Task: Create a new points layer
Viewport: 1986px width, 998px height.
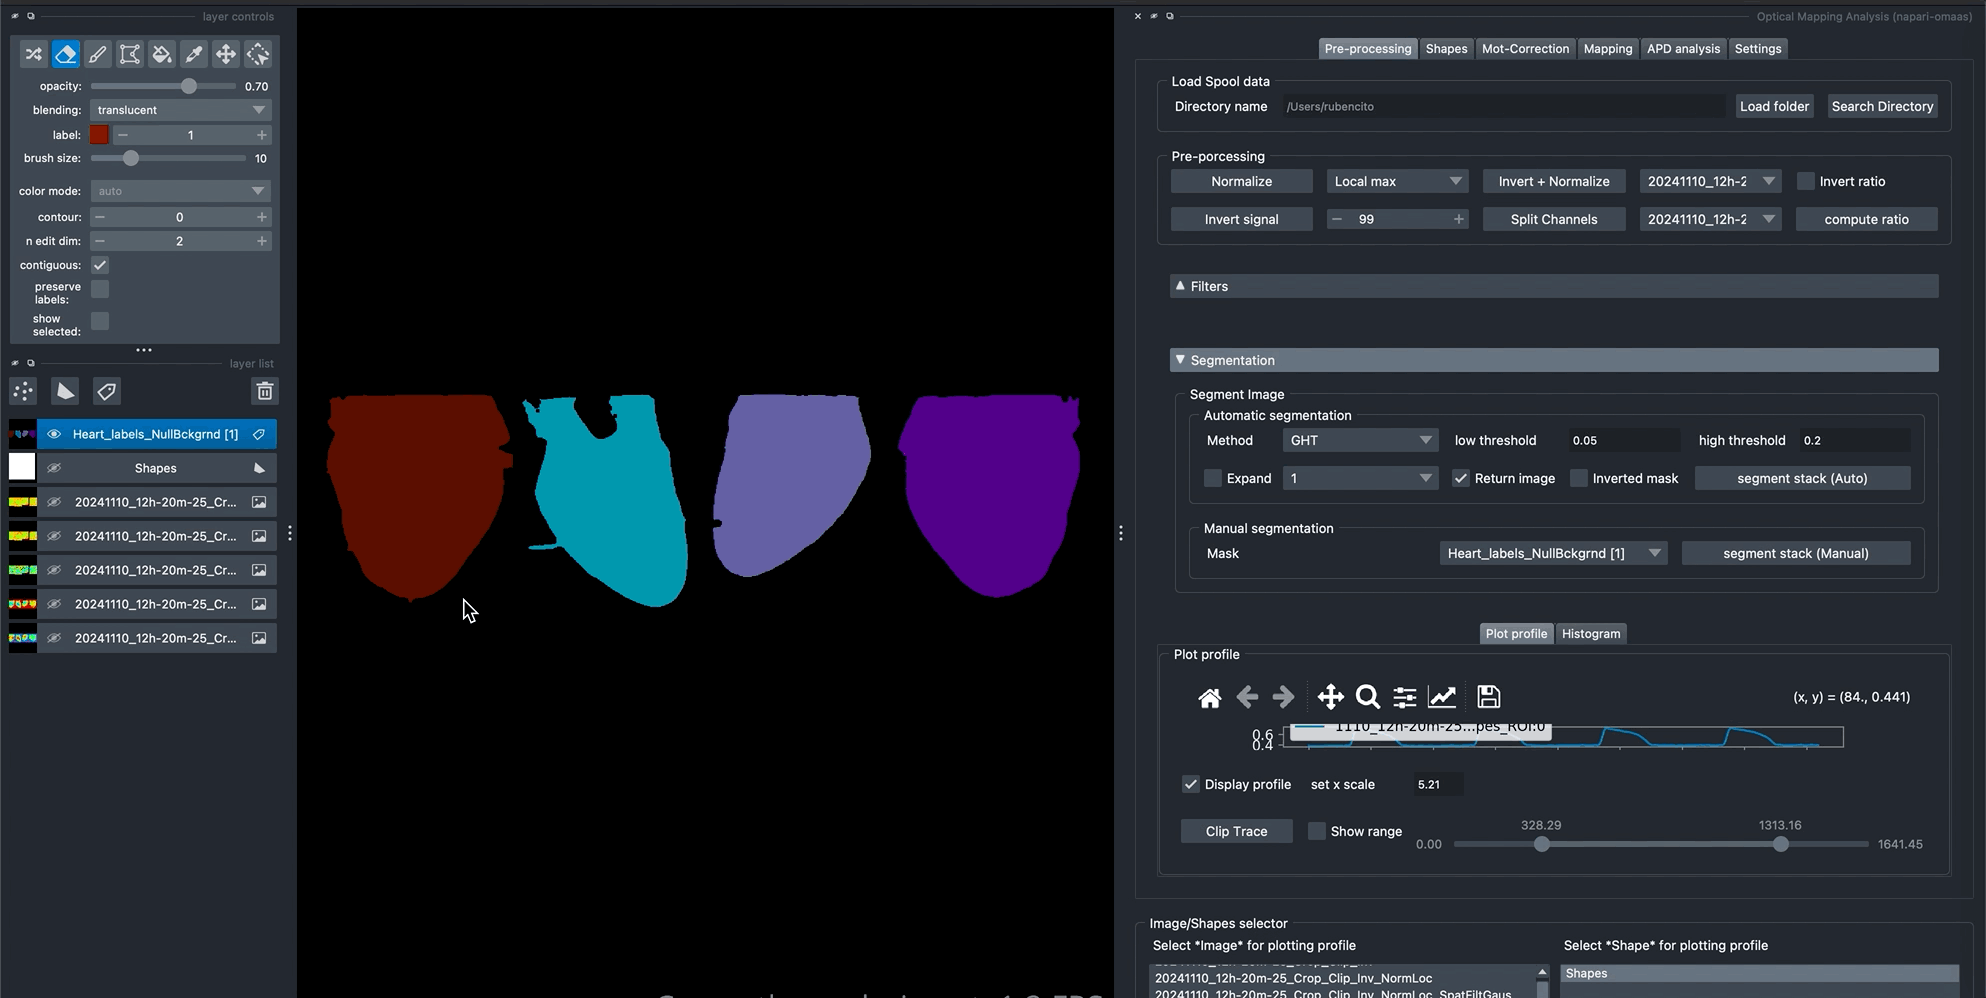Action: tap(23, 391)
